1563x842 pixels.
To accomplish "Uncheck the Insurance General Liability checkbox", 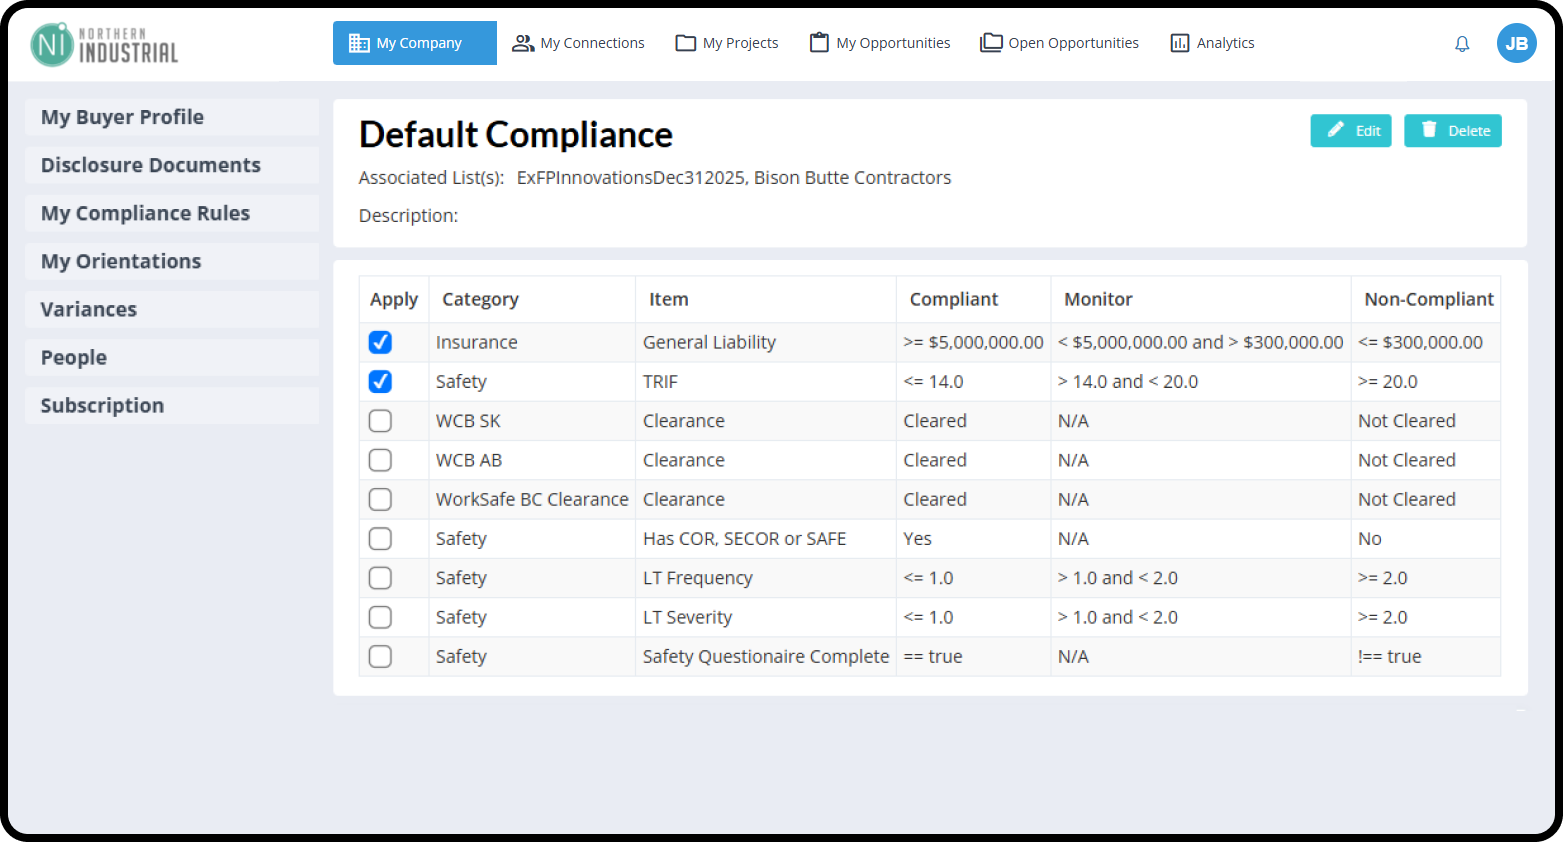I will click(x=380, y=342).
